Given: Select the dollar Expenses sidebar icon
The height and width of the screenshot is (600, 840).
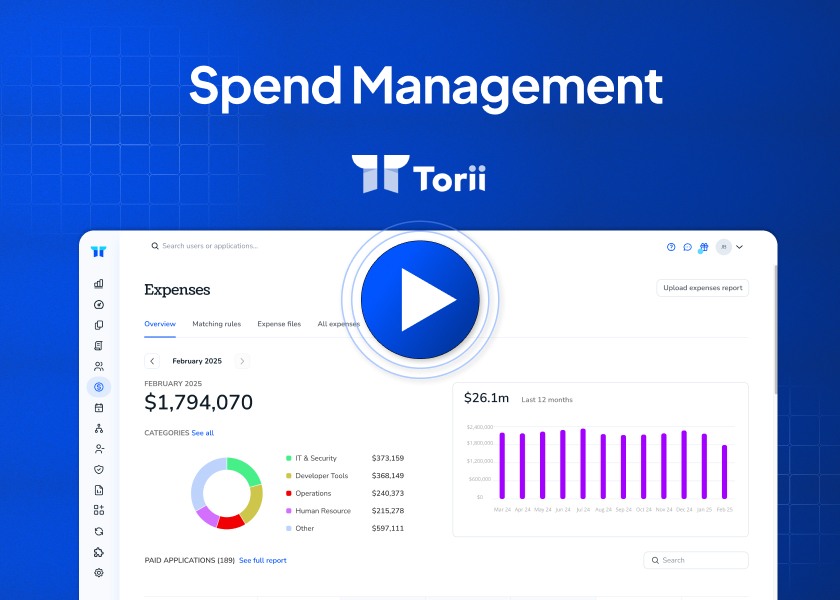Looking at the screenshot, I should pyautogui.click(x=99, y=387).
